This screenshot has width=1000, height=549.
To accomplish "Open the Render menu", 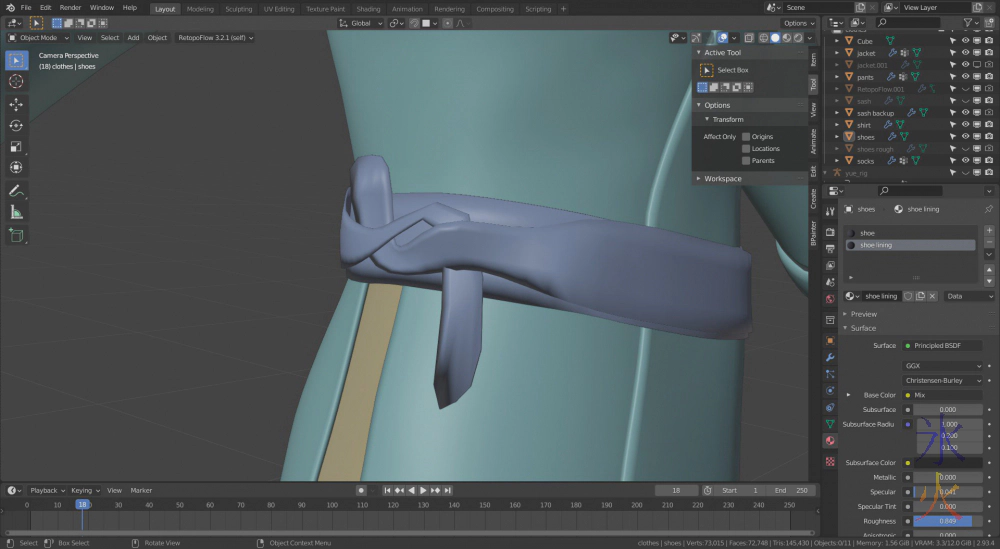I will click(x=70, y=7).
